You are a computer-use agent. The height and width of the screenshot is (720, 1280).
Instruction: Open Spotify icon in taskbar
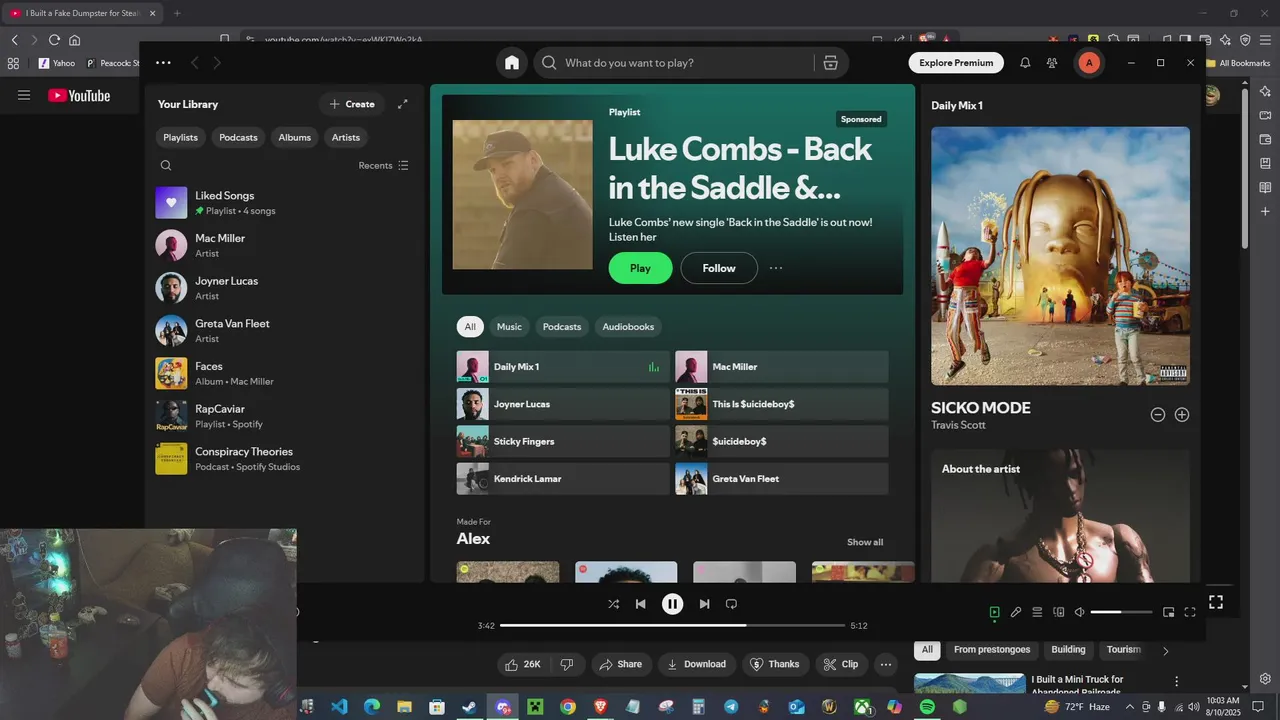click(x=927, y=707)
